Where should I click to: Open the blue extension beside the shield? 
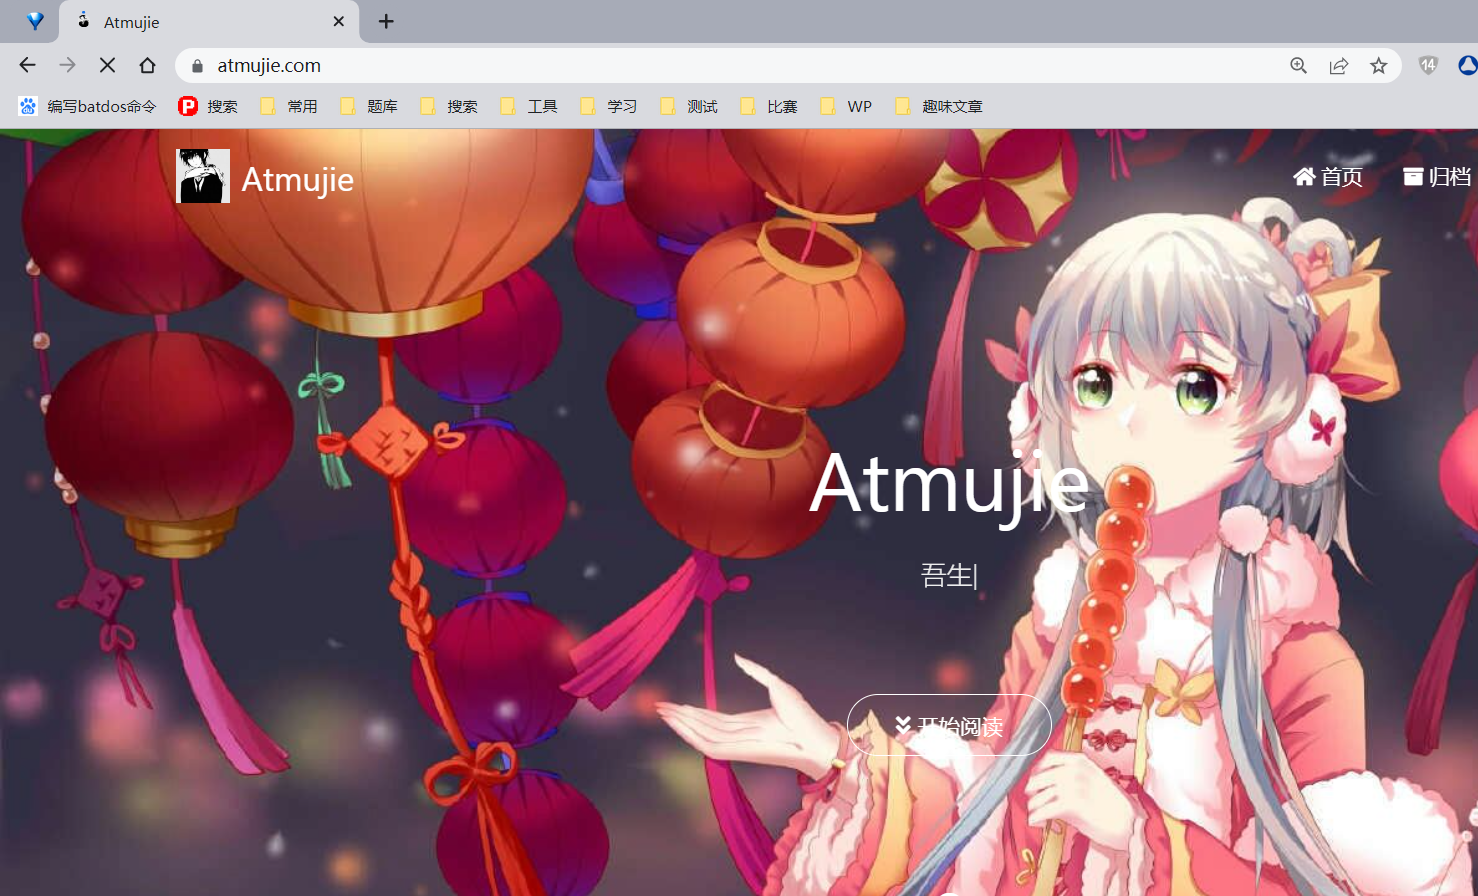[x=1467, y=65]
